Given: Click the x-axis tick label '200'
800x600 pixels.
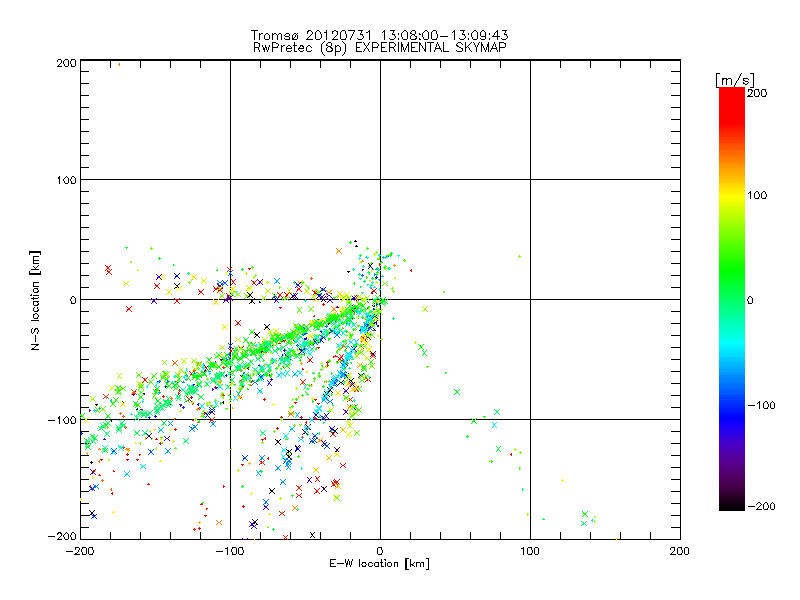Looking at the screenshot, I should (x=680, y=551).
